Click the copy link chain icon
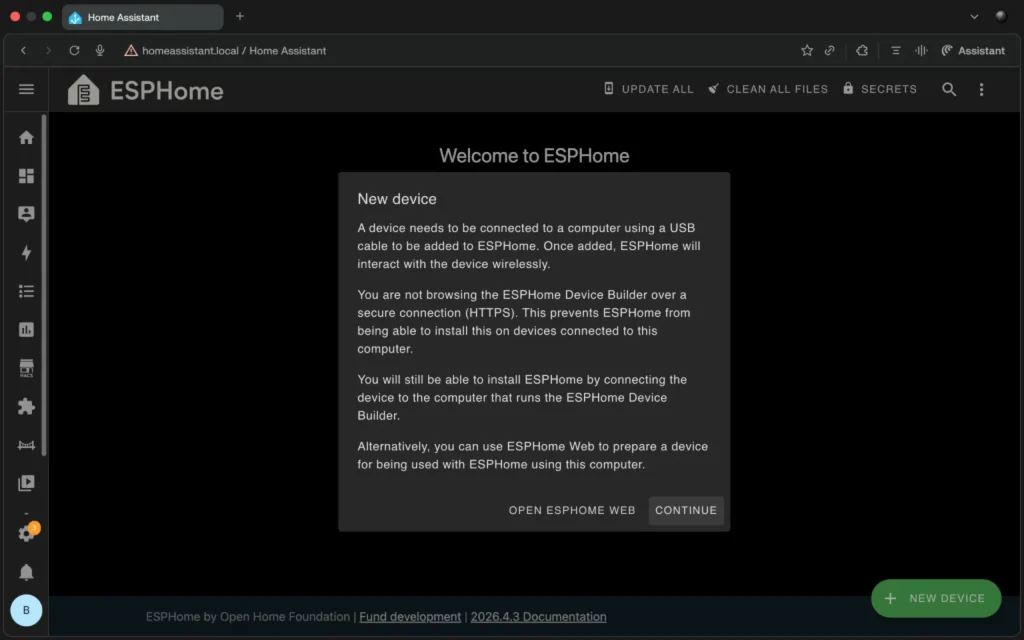The height and width of the screenshot is (640, 1024). 829,50
